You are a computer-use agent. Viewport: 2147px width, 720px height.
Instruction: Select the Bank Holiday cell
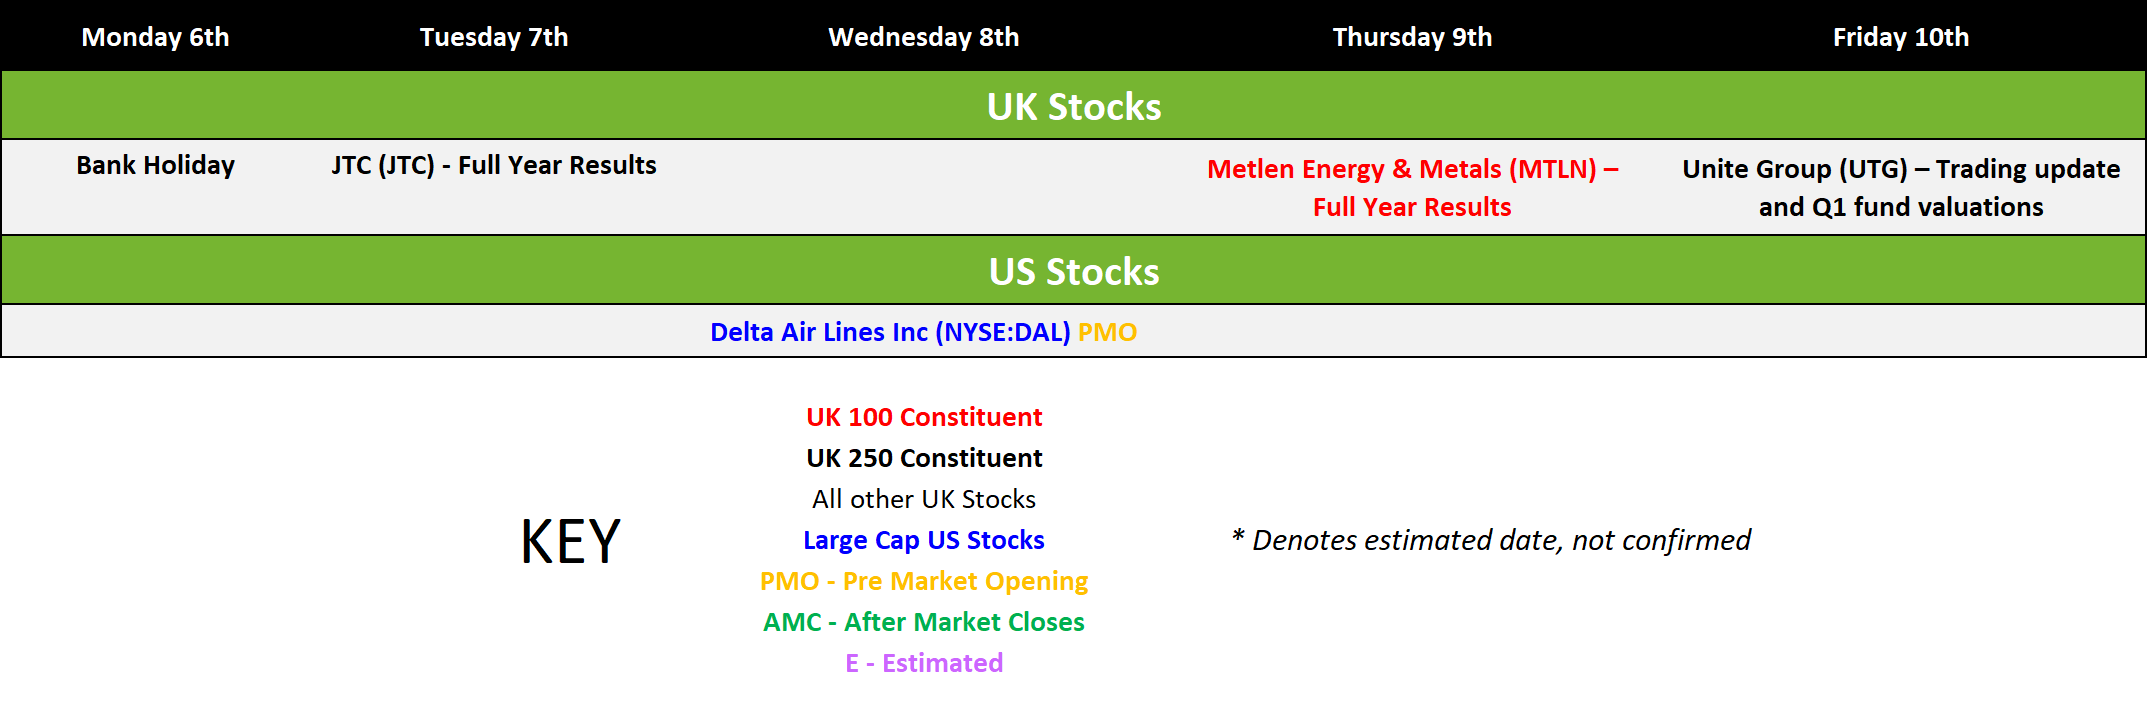tap(155, 165)
